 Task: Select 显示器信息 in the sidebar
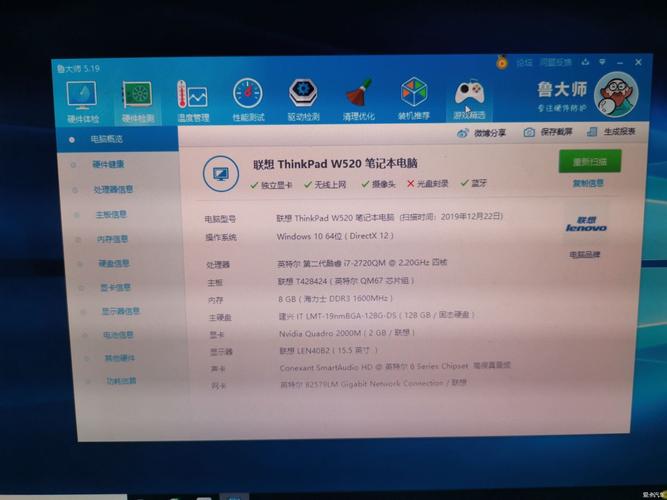pyautogui.click(x=121, y=311)
